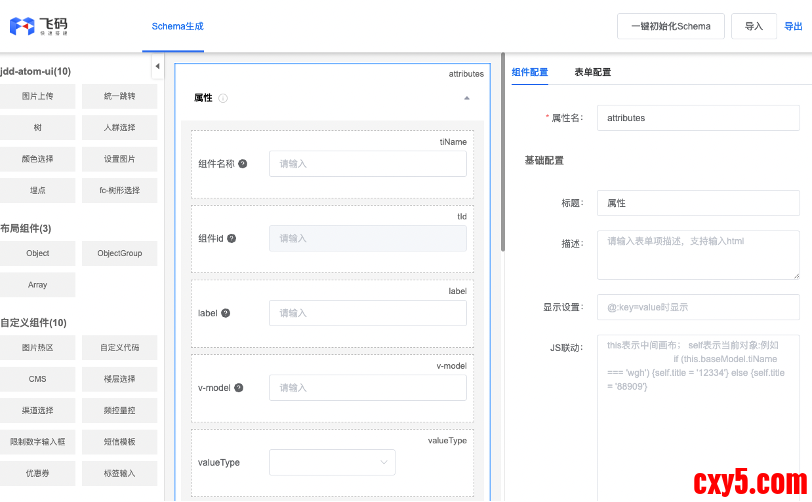Collapse the 属性 section with the triangle

(466, 98)
